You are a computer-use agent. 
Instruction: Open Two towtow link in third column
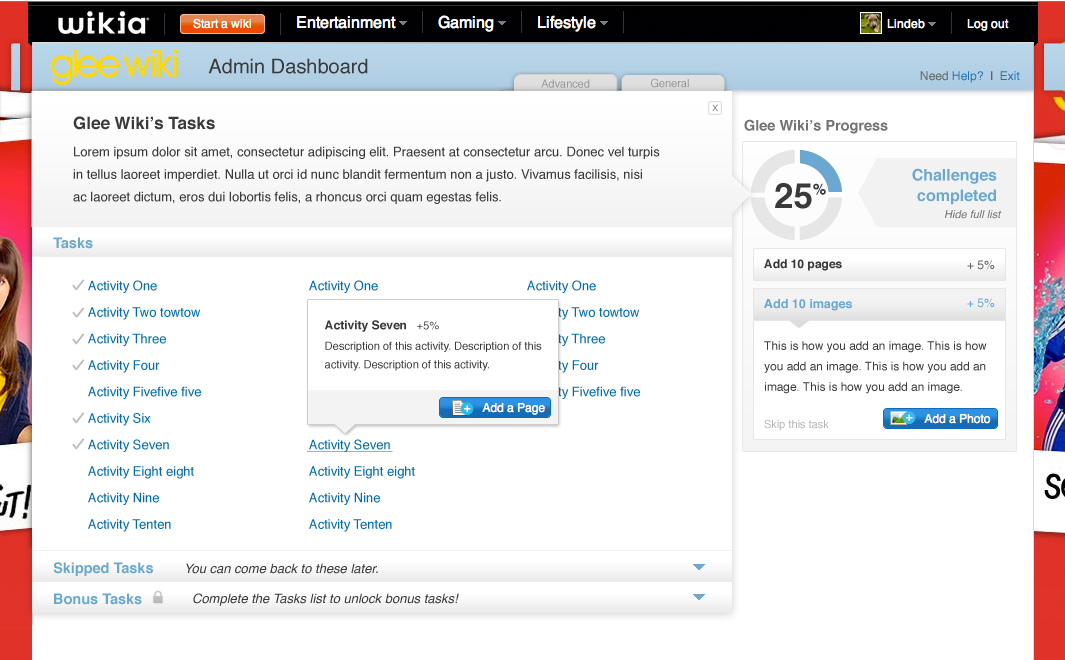[x=599, y=312]
